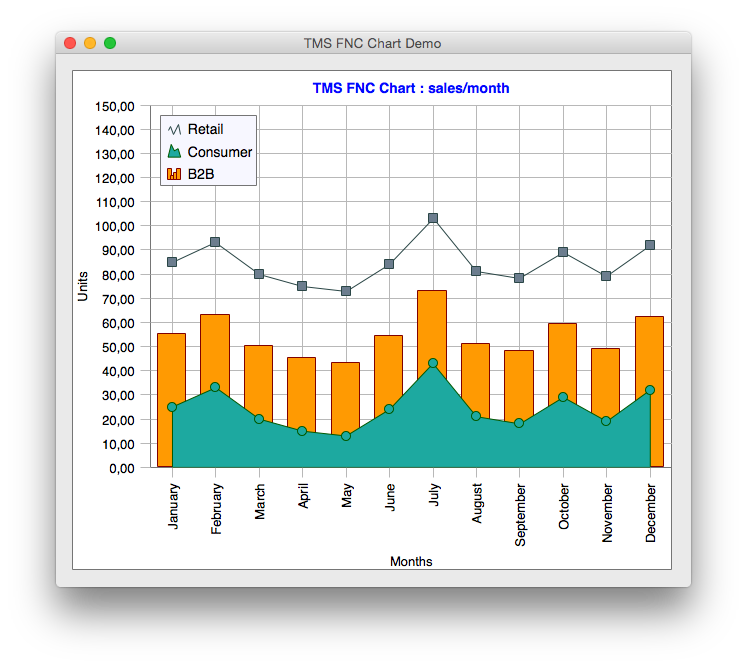Select the Retail square marker for January
The height and width of the screenshot is (667, 747).
pos(172,262)
